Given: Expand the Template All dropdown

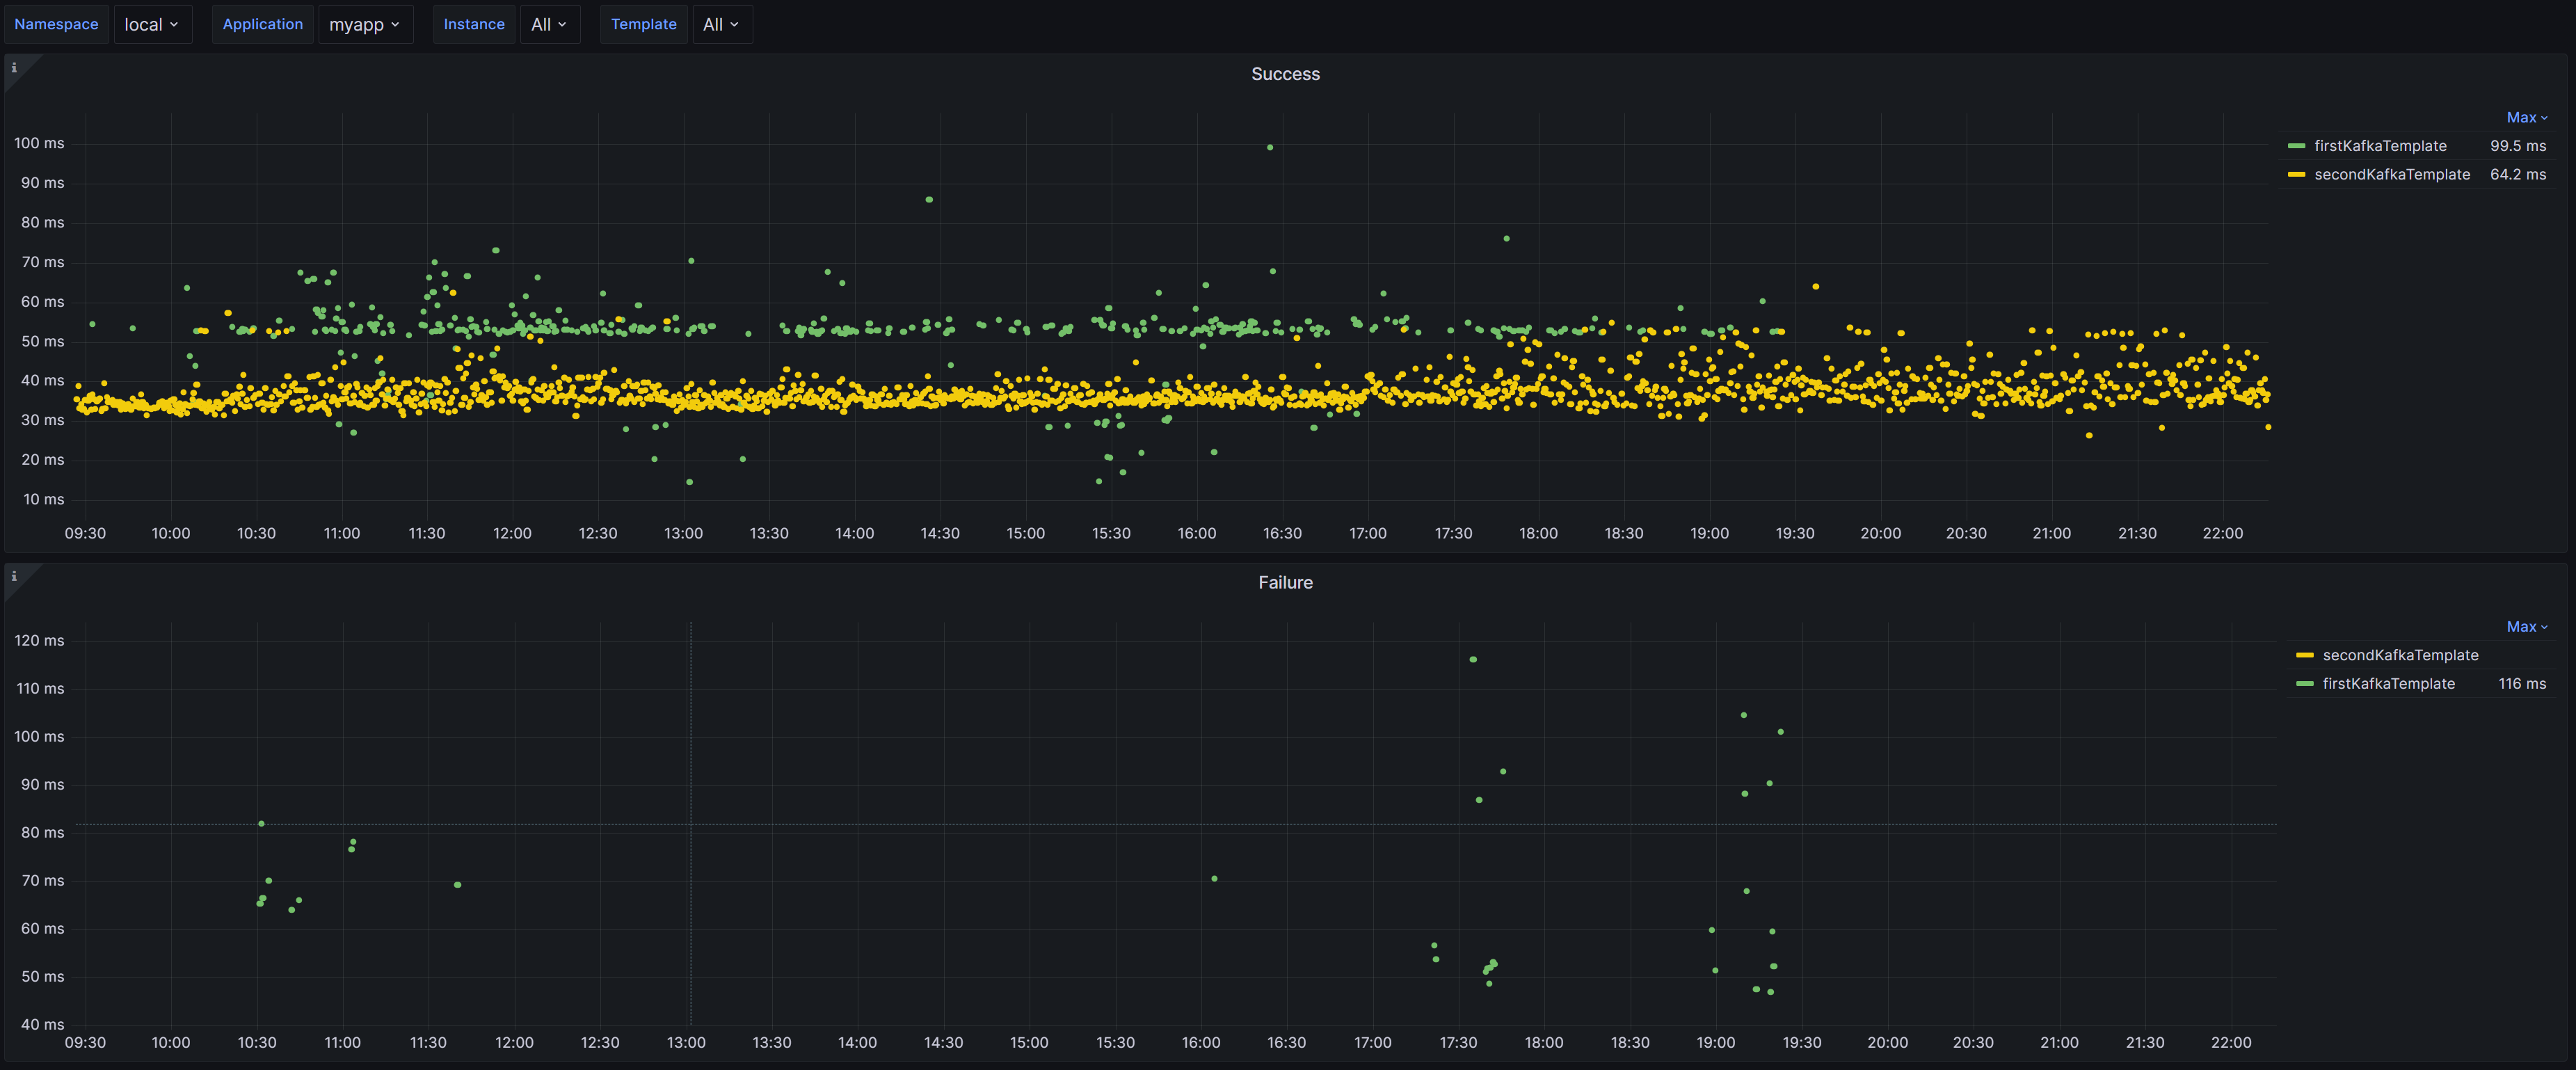Looking at the screenshot, I should coord(720,24).
